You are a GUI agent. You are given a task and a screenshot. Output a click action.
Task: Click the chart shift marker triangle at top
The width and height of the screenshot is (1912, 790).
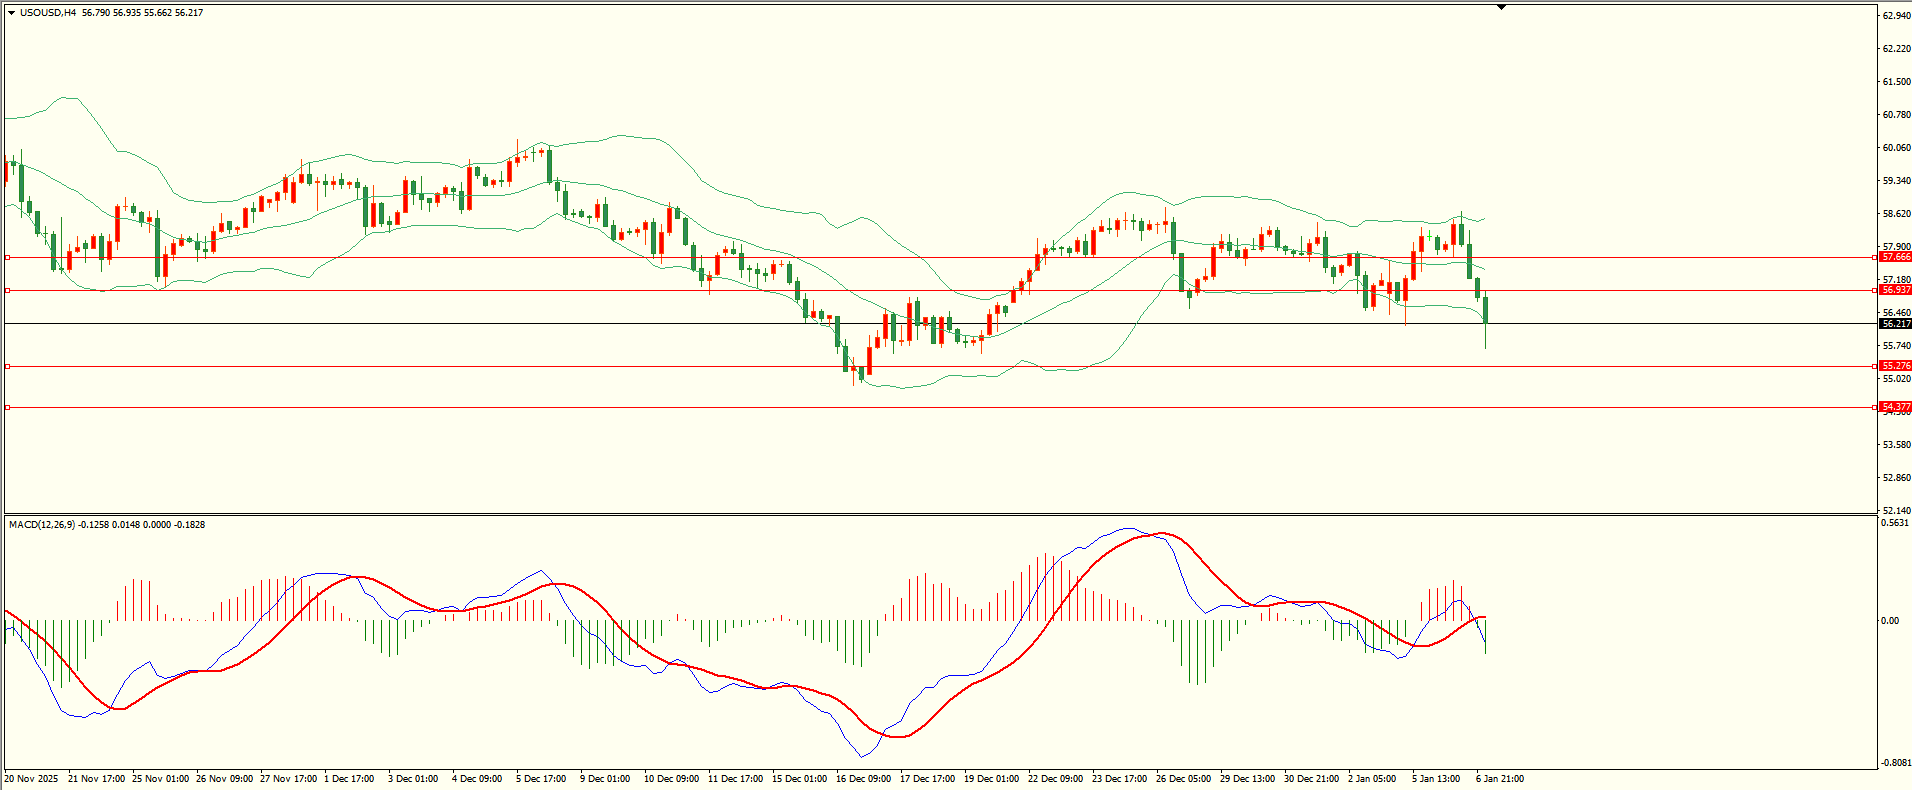(x=1501, y=7)
